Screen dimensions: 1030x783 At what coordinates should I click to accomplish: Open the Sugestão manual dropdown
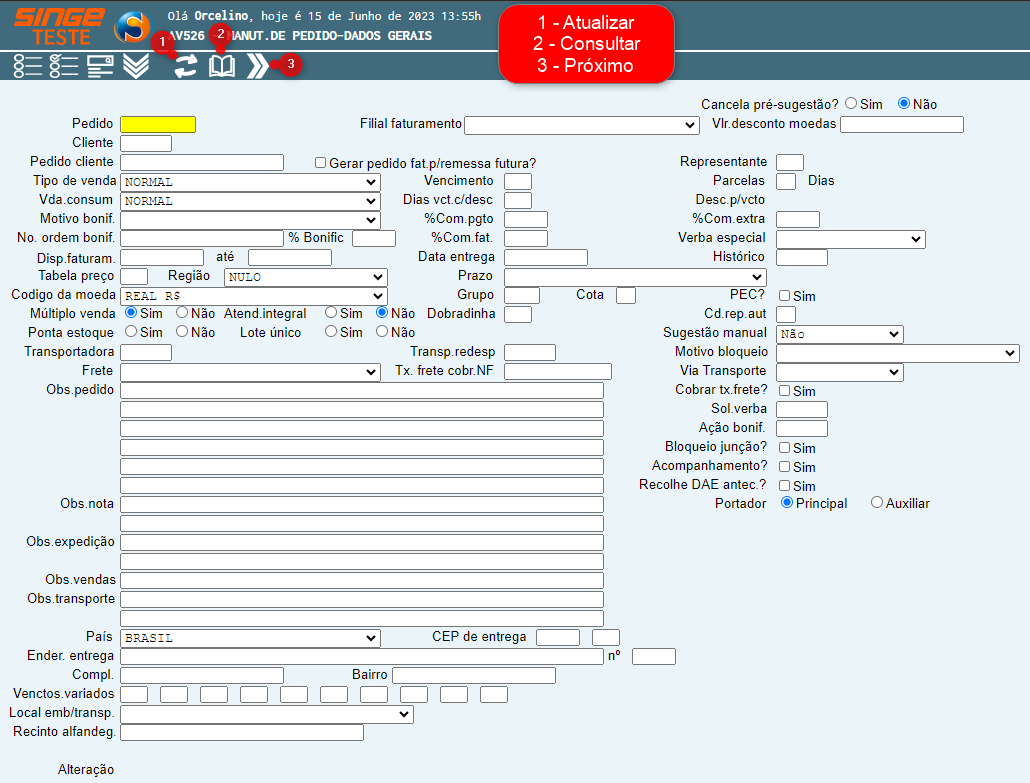(840, 334)
